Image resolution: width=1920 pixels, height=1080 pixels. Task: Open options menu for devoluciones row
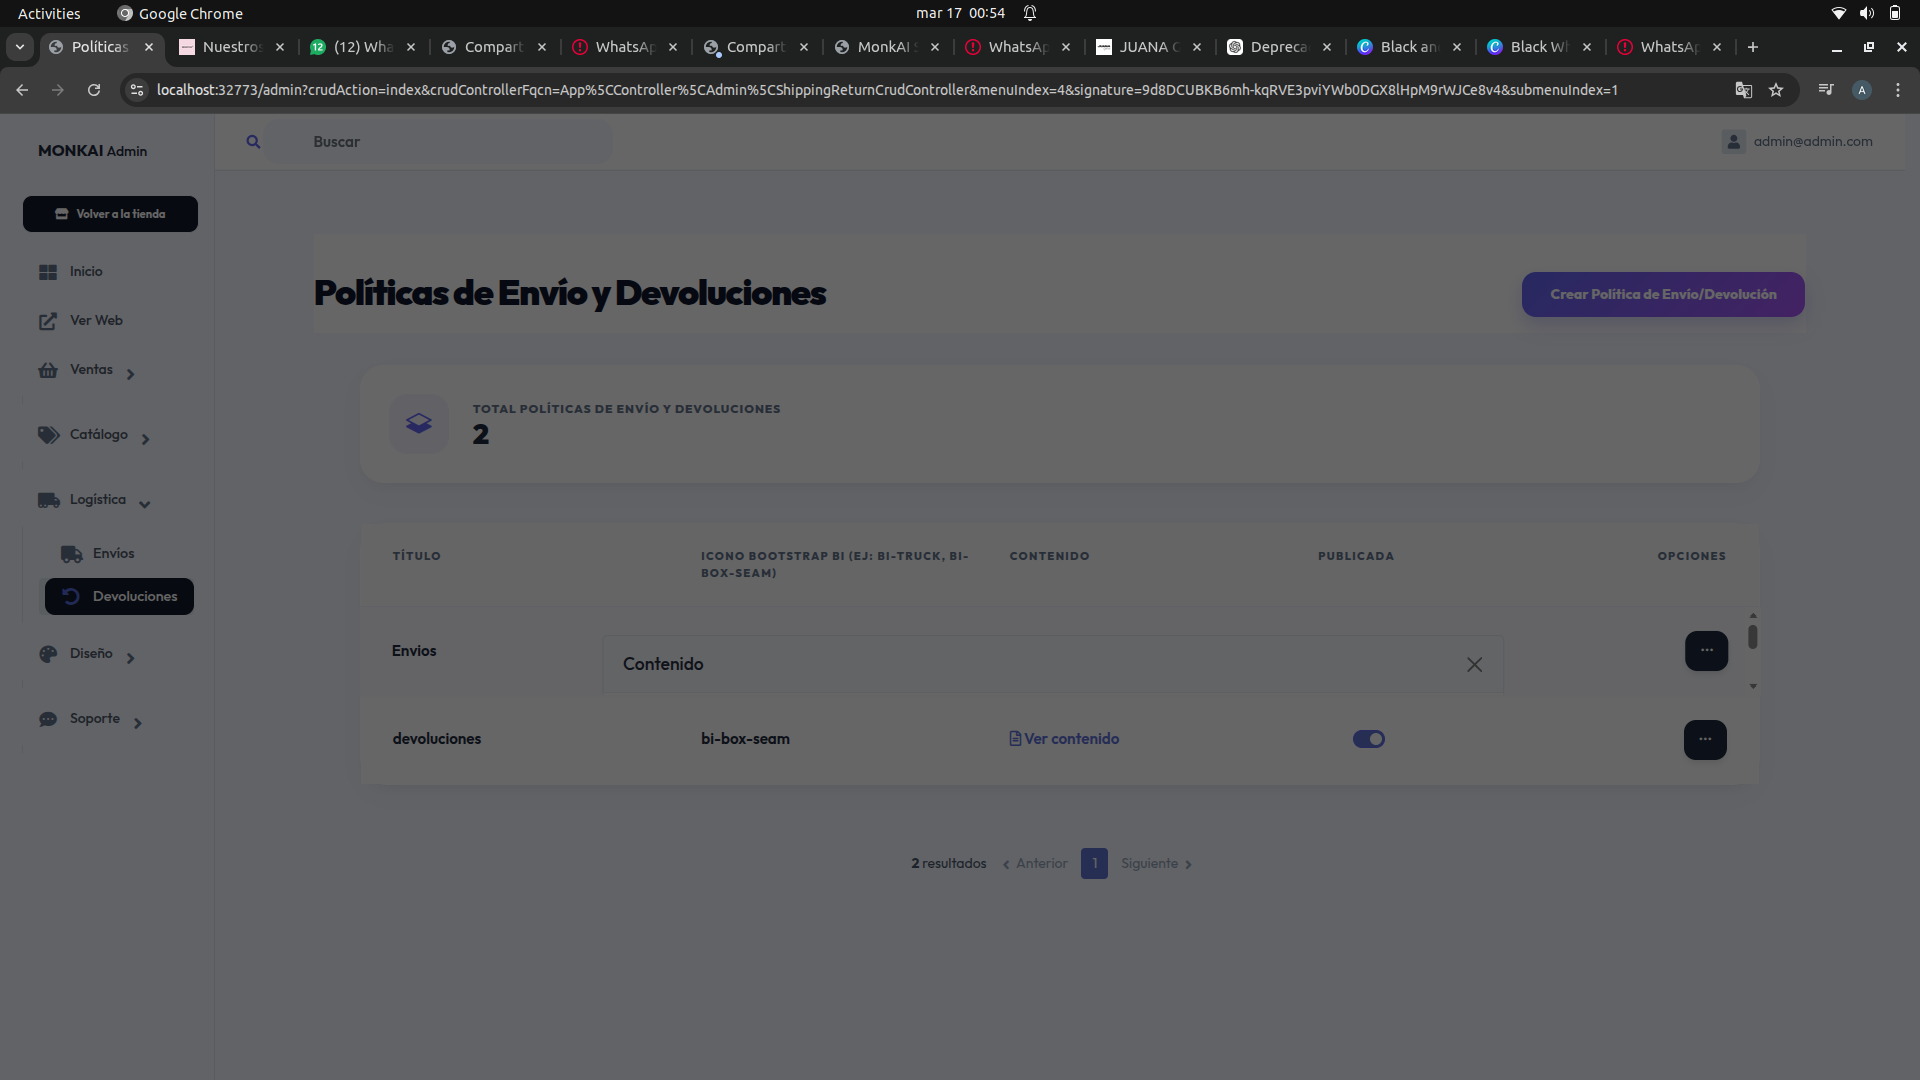point(1705,740)
